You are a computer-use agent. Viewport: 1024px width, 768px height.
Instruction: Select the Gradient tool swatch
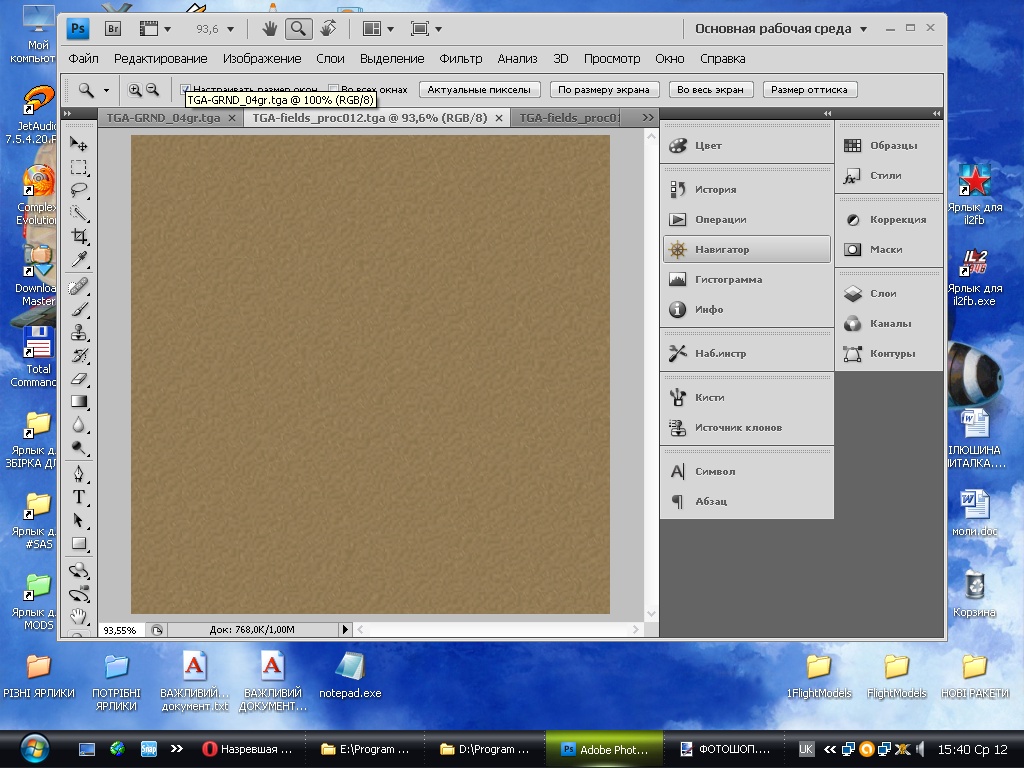tap(79, 402)
